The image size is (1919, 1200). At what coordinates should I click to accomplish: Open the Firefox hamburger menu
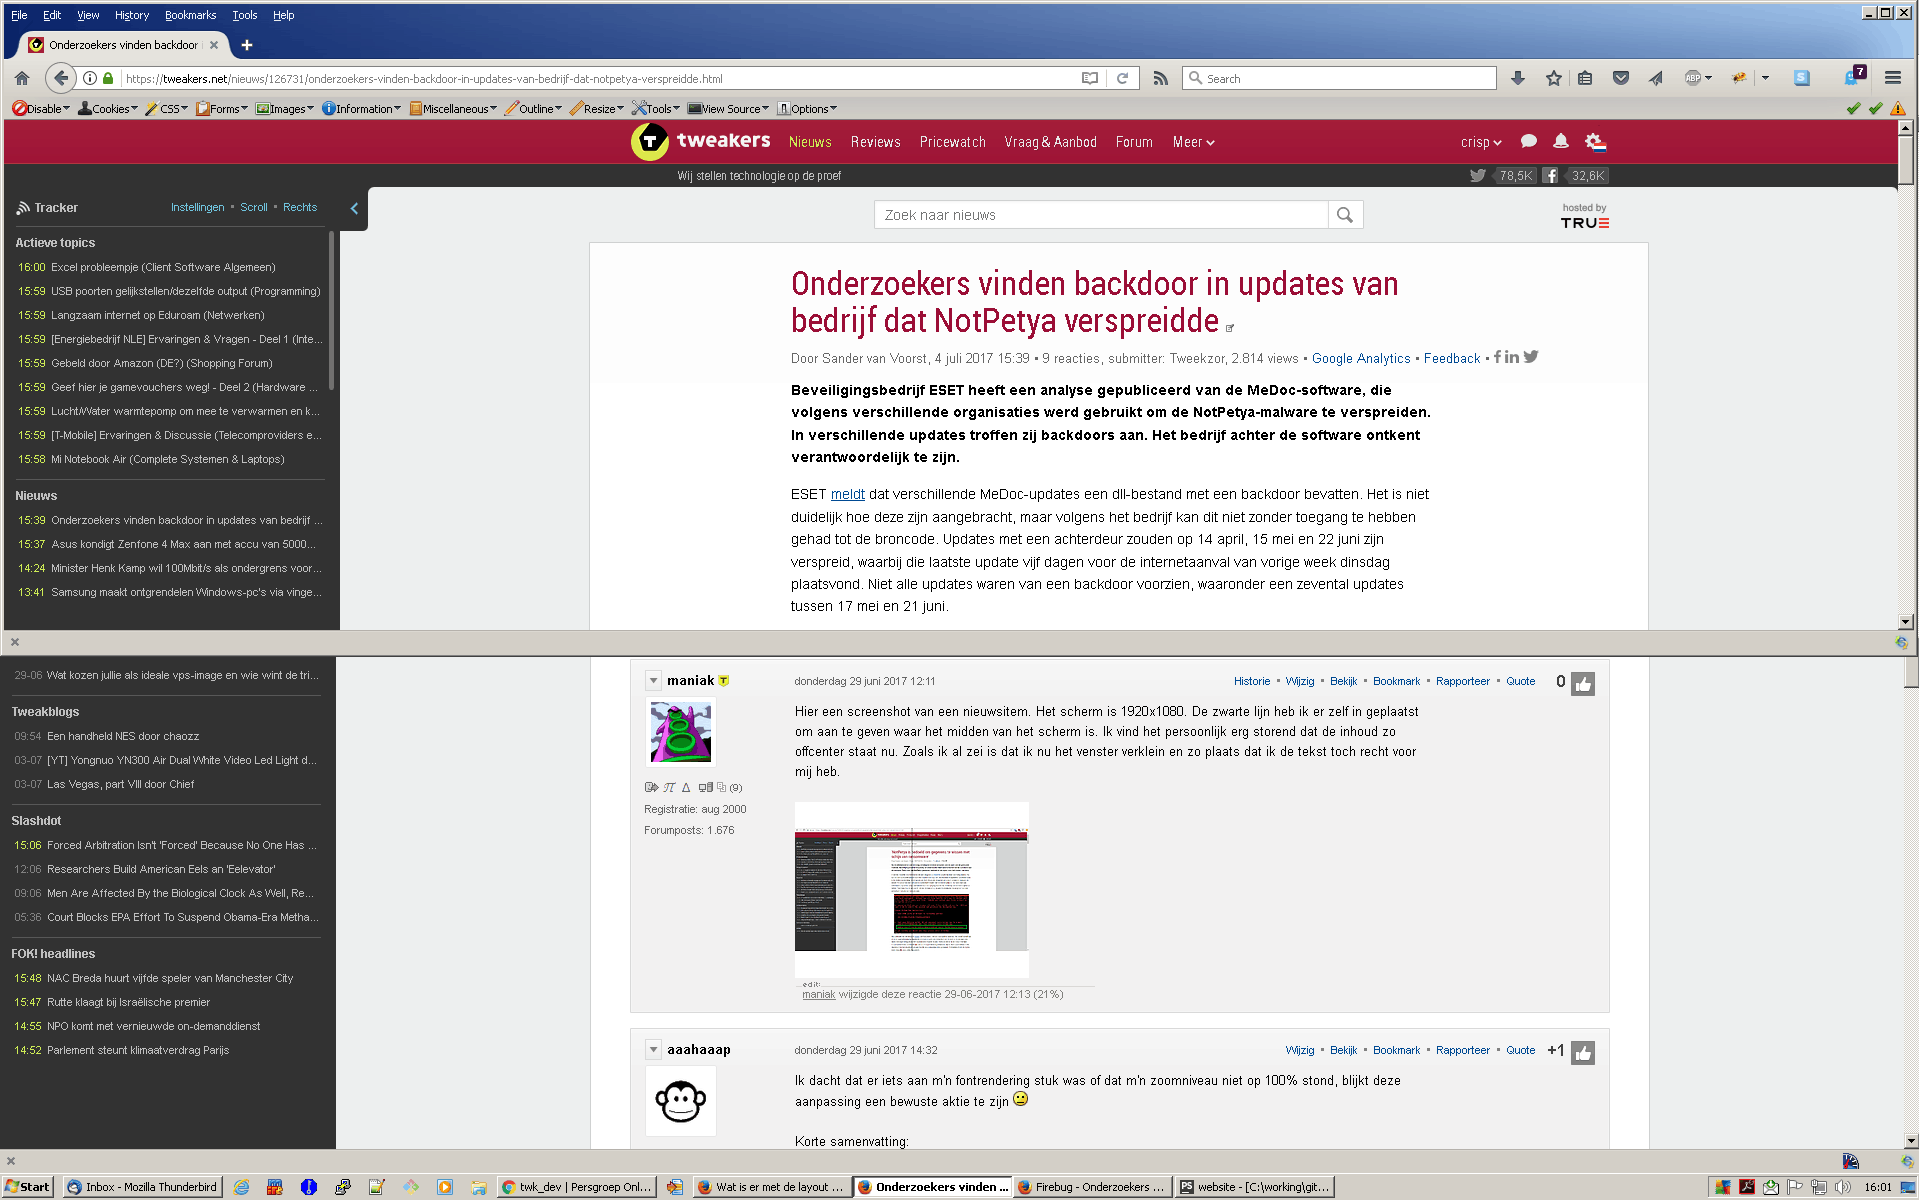click(x=1892, y=78)
